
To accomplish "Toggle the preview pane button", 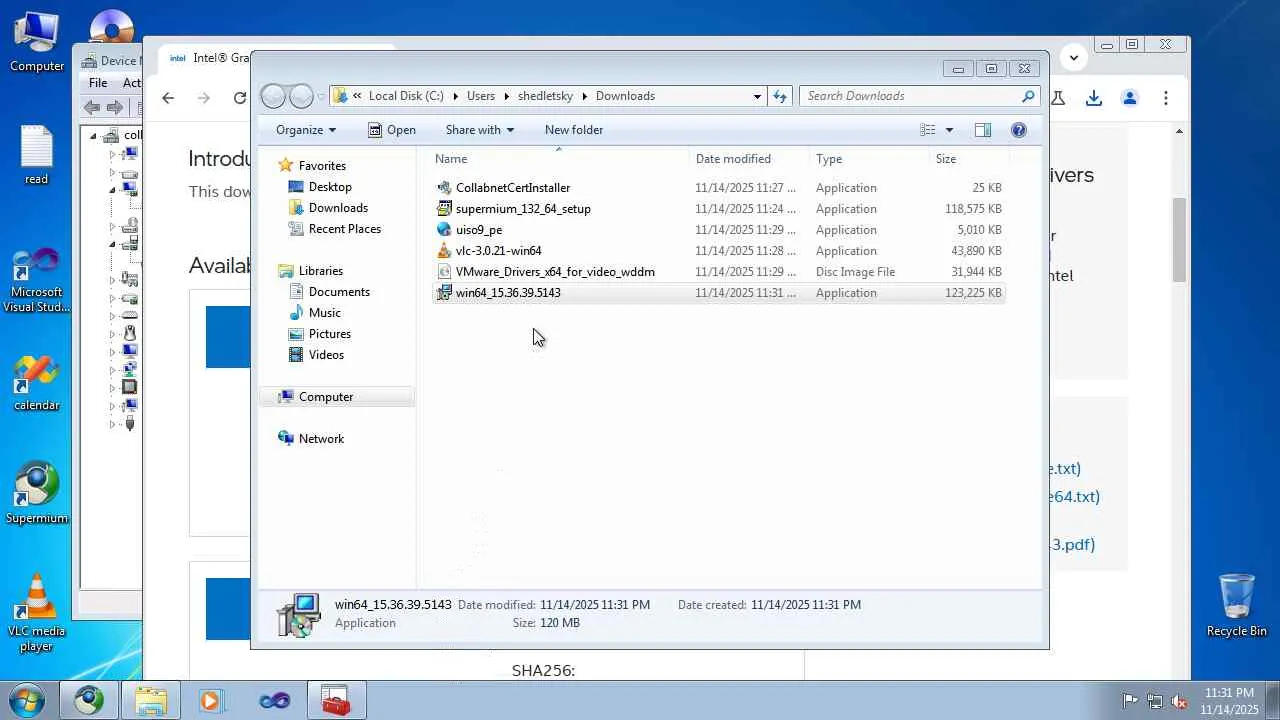I will 983,130.
